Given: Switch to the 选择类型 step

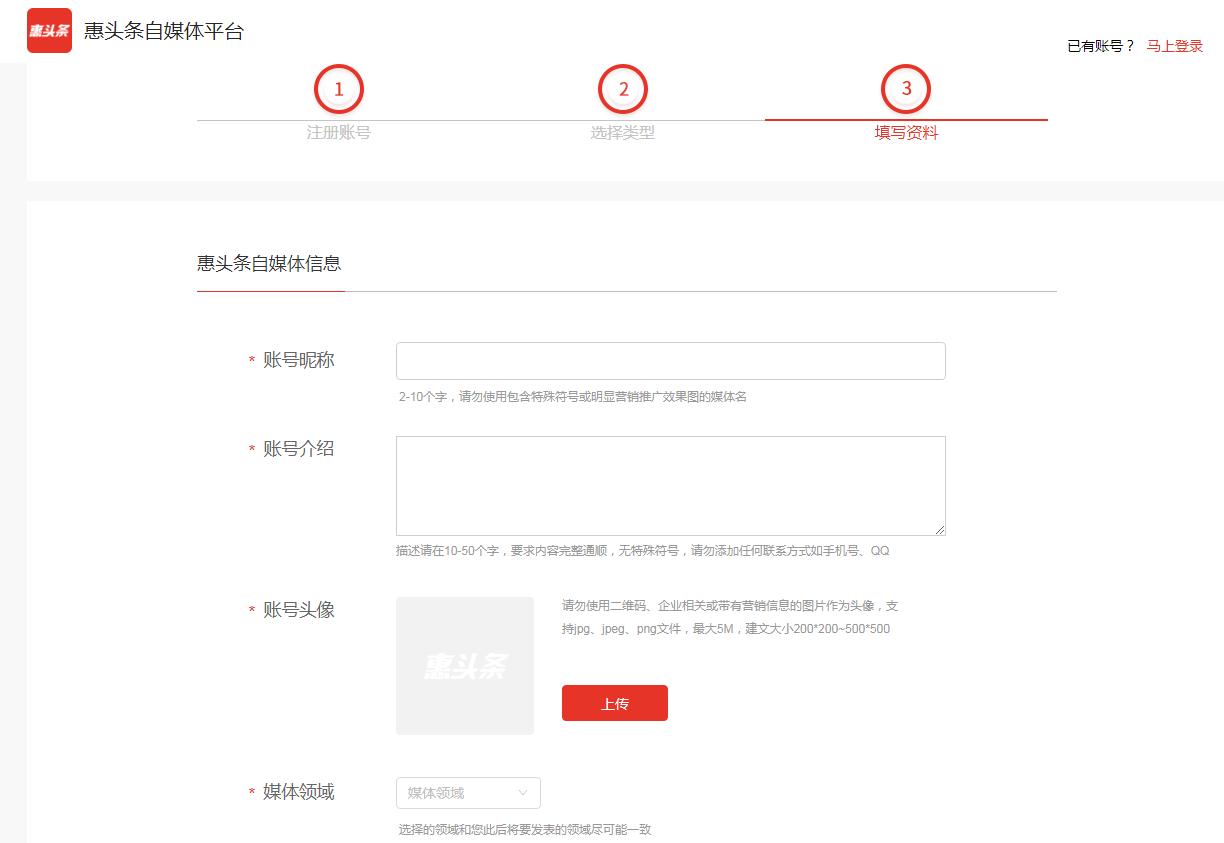Looking at the screenshot, I should [x=623, y=132].
